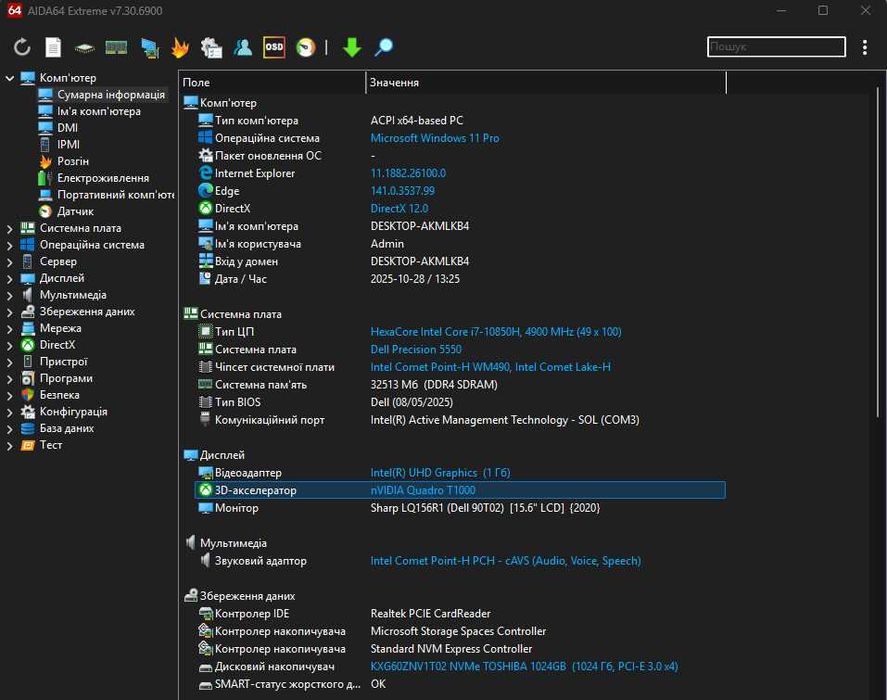Click the user account toolbar icon
This screenshot has width=887, height=700.
coord(243,47)
